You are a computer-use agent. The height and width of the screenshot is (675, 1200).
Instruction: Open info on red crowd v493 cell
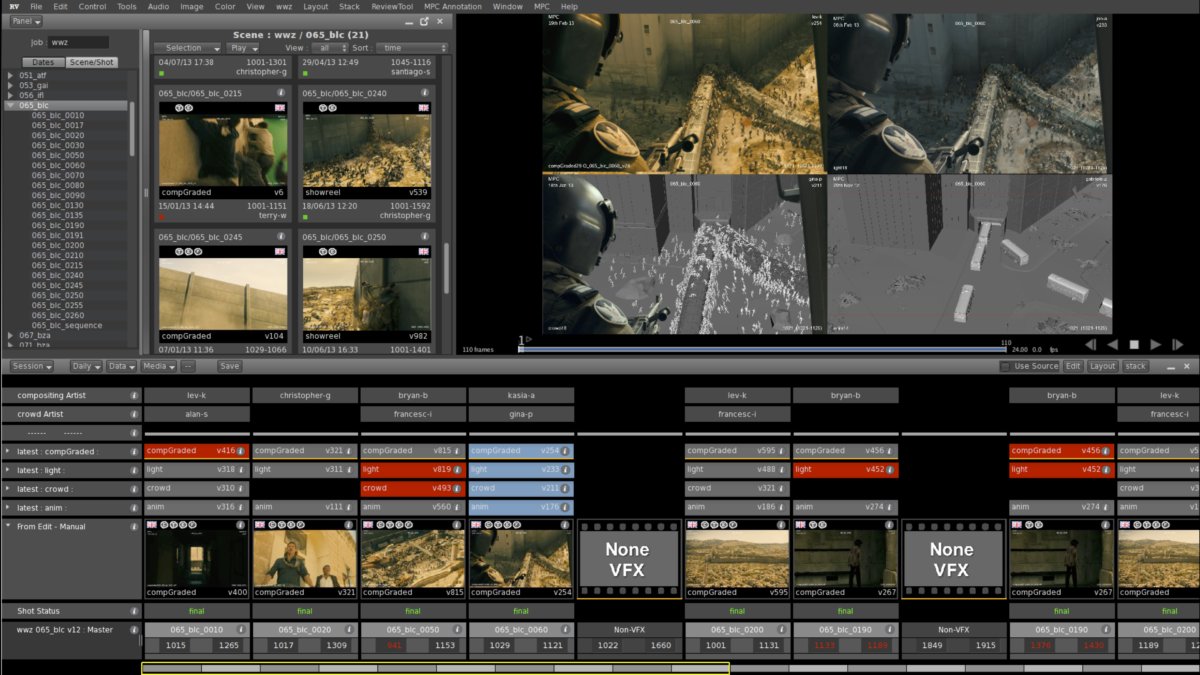(457, 488)
